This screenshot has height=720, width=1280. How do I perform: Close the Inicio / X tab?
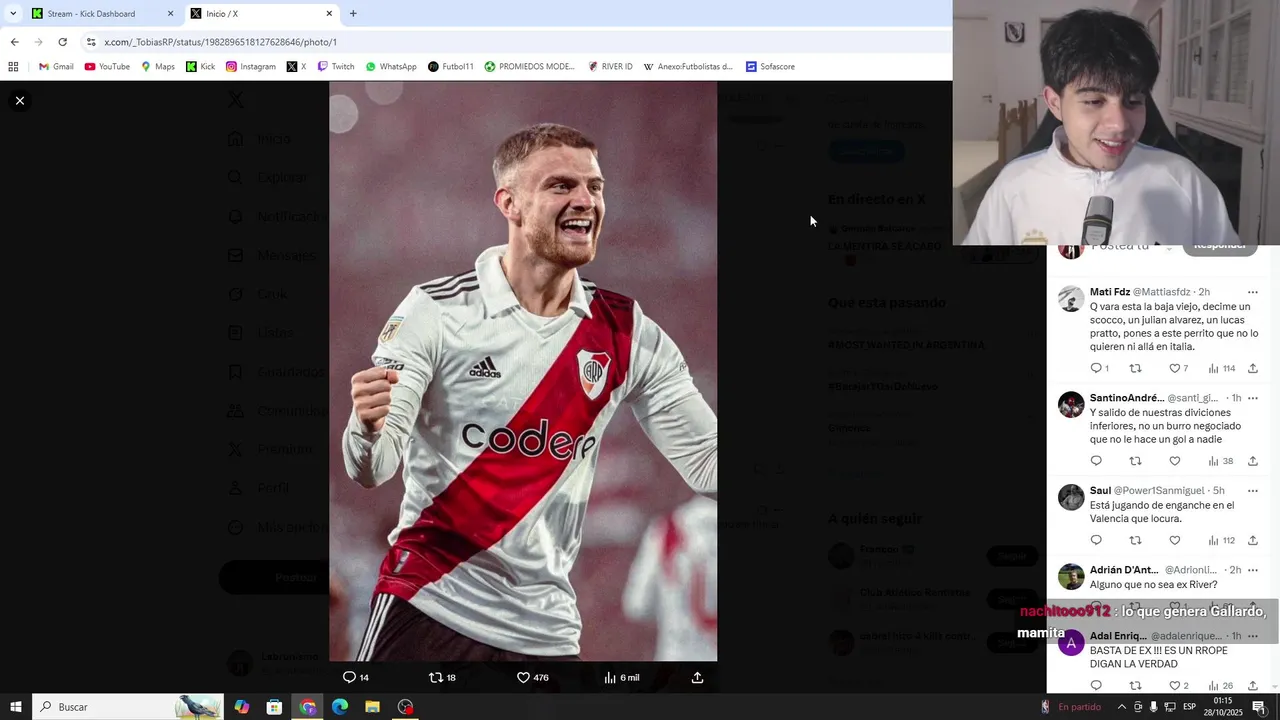coord(329,14)
